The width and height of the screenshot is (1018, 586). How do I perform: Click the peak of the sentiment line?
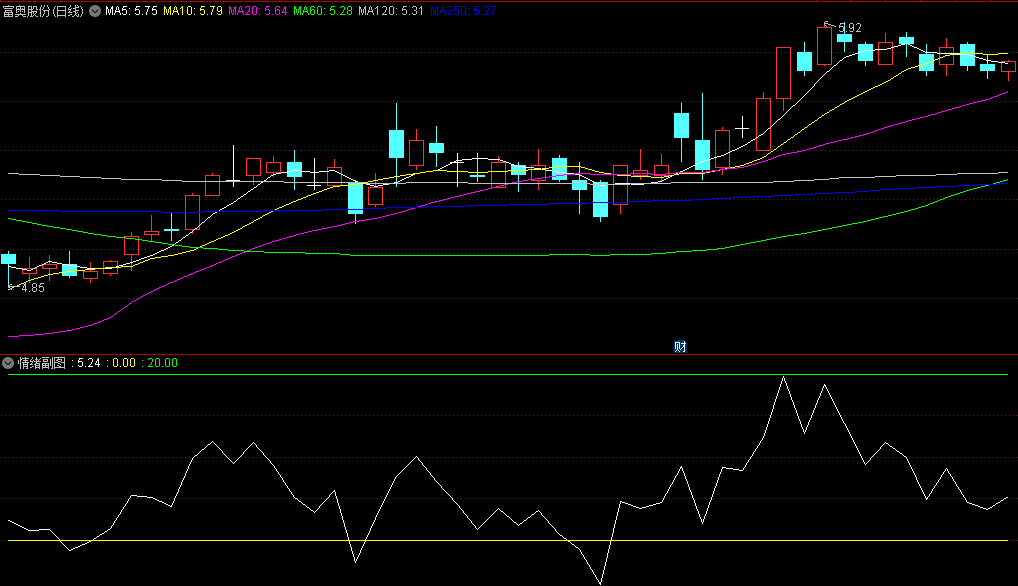point(784,377)
